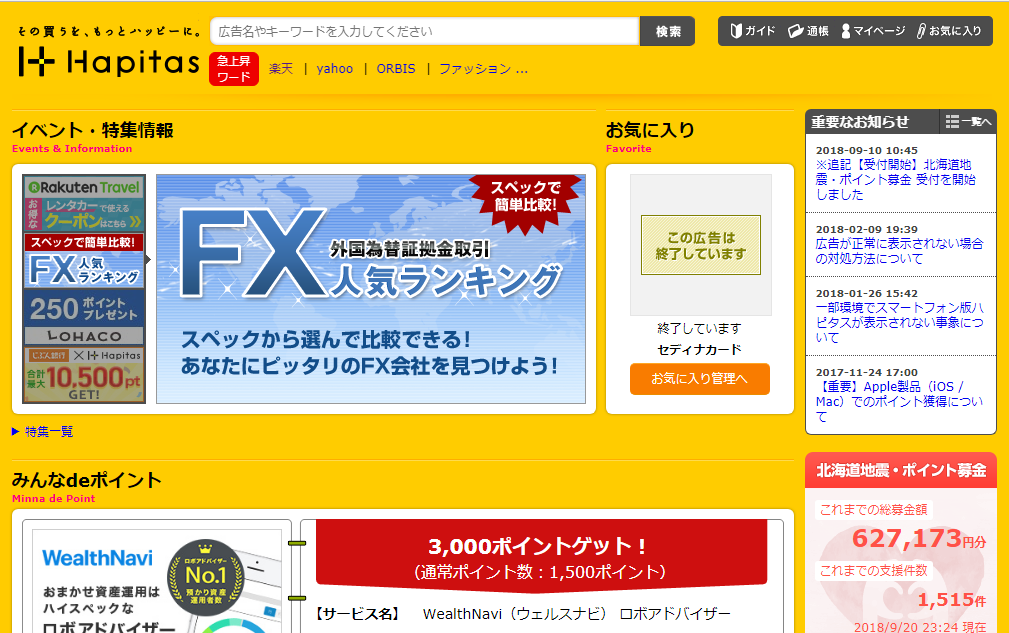Click the 検索 search button
The height and width of the screenshot is (633, 1009).
click(x=668, y=32)
